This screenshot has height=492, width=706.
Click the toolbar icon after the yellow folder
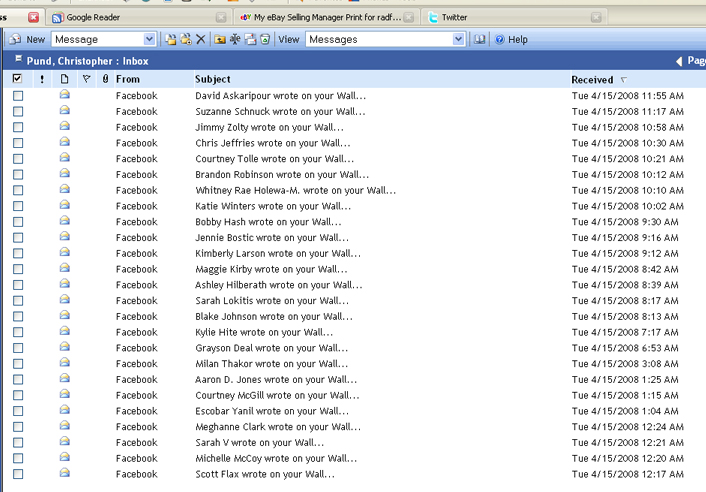click(235, 40)
